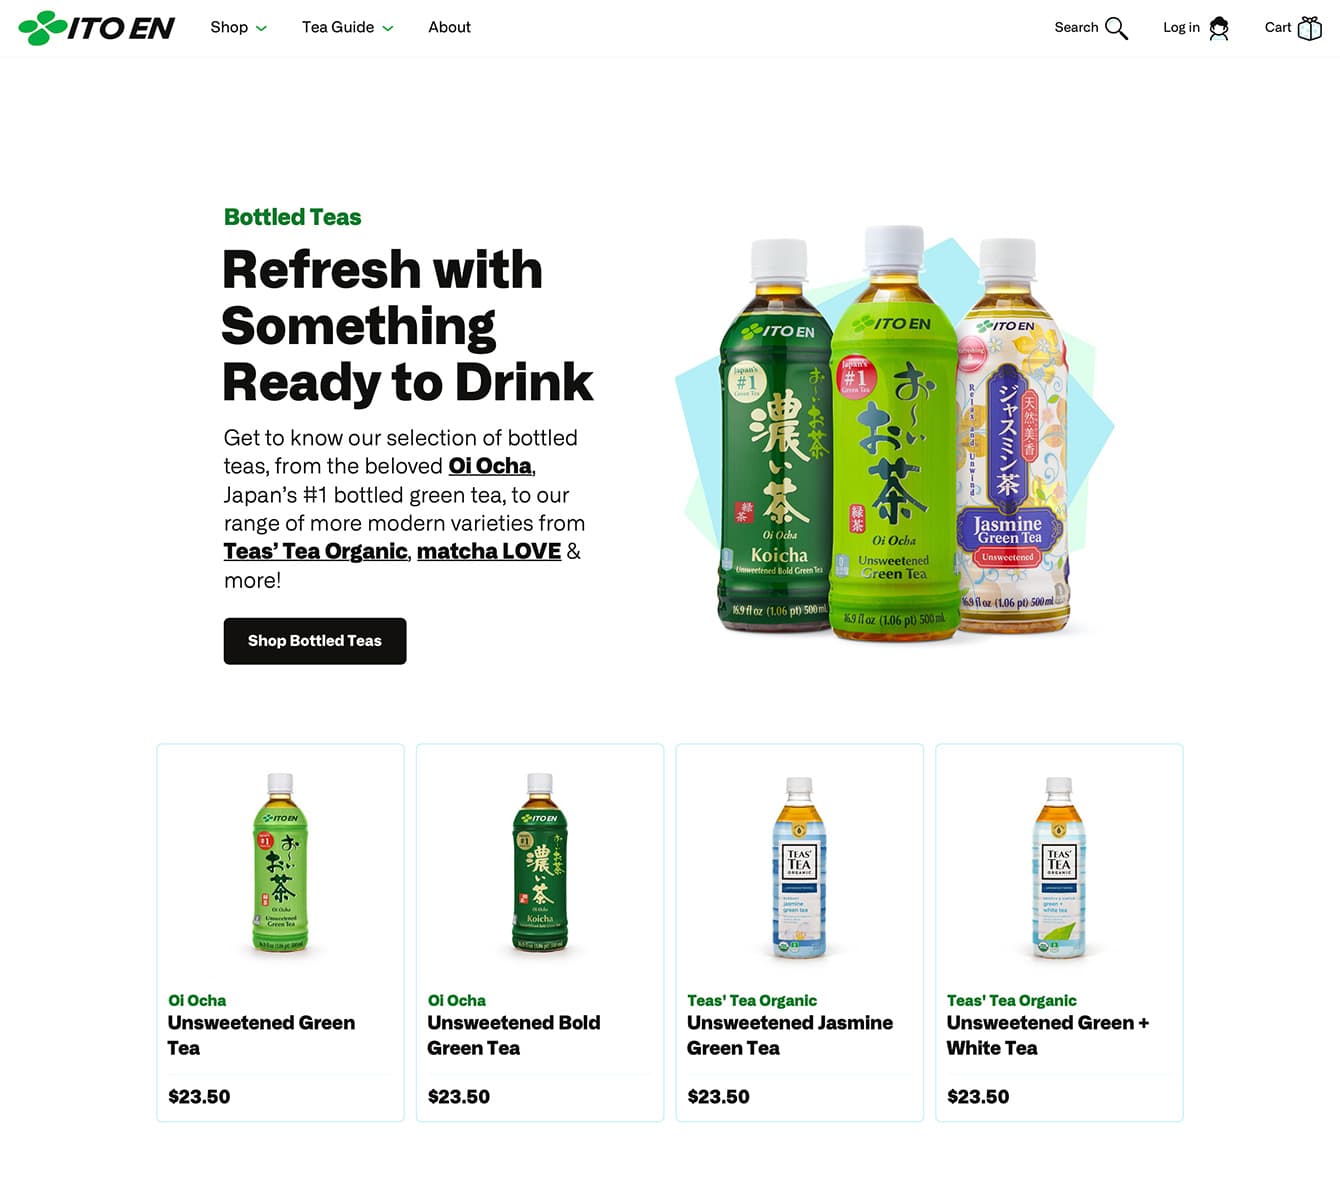This screenshot has width=1340, height=1200.
Task: Click the Log in person icon
Action: (x=1218, y=28)
